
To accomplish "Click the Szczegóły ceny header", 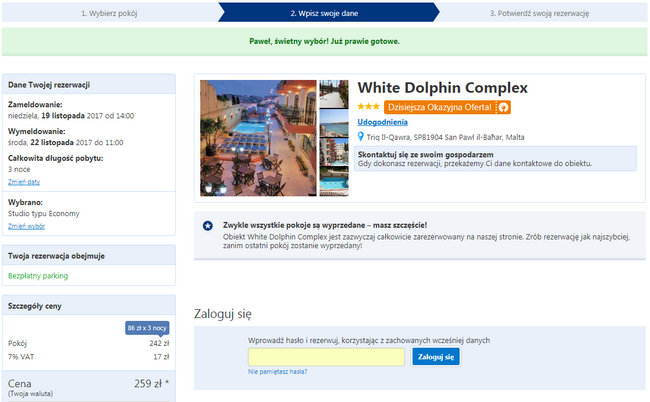I will 34,306.
